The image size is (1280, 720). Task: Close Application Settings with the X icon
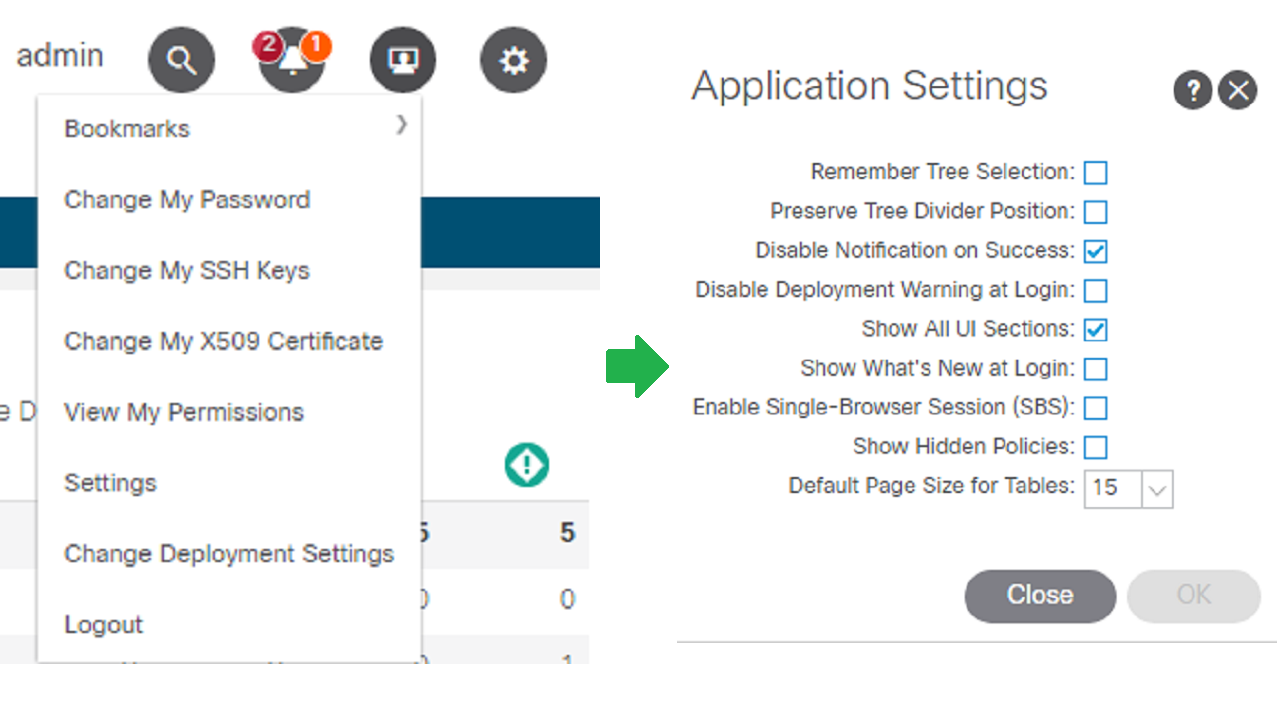pos(1238,91)
